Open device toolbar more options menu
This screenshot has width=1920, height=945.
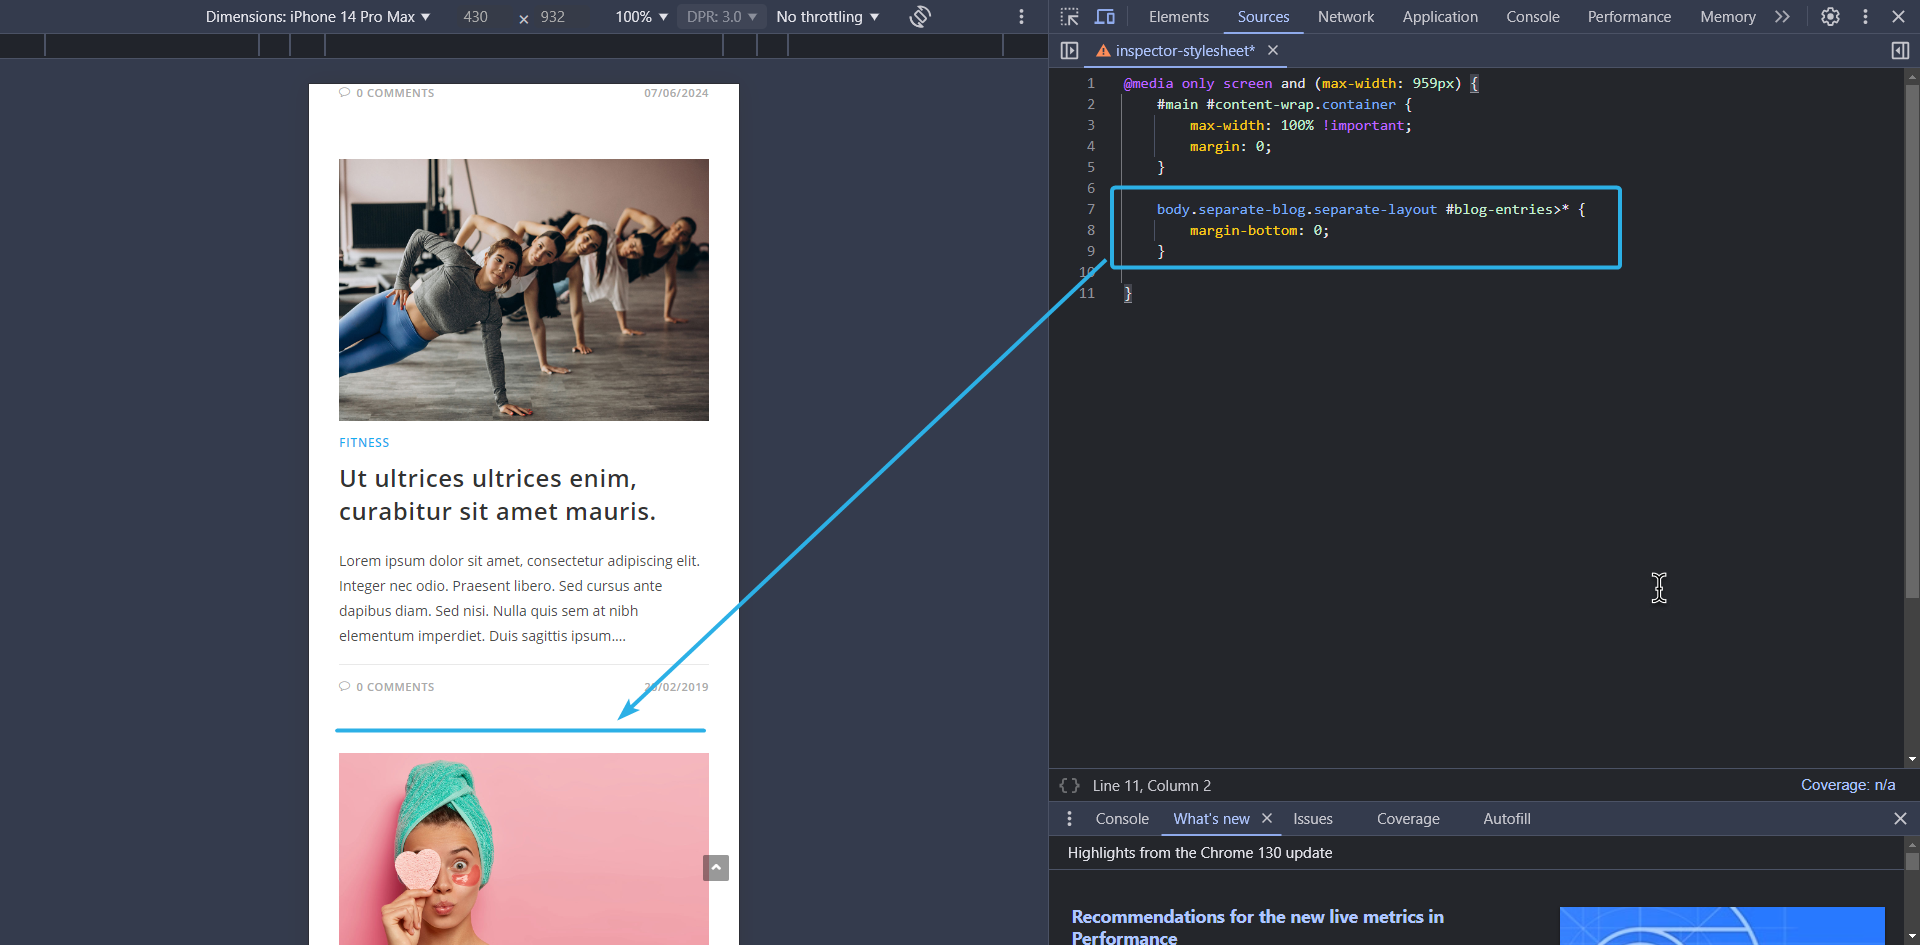1021,17
